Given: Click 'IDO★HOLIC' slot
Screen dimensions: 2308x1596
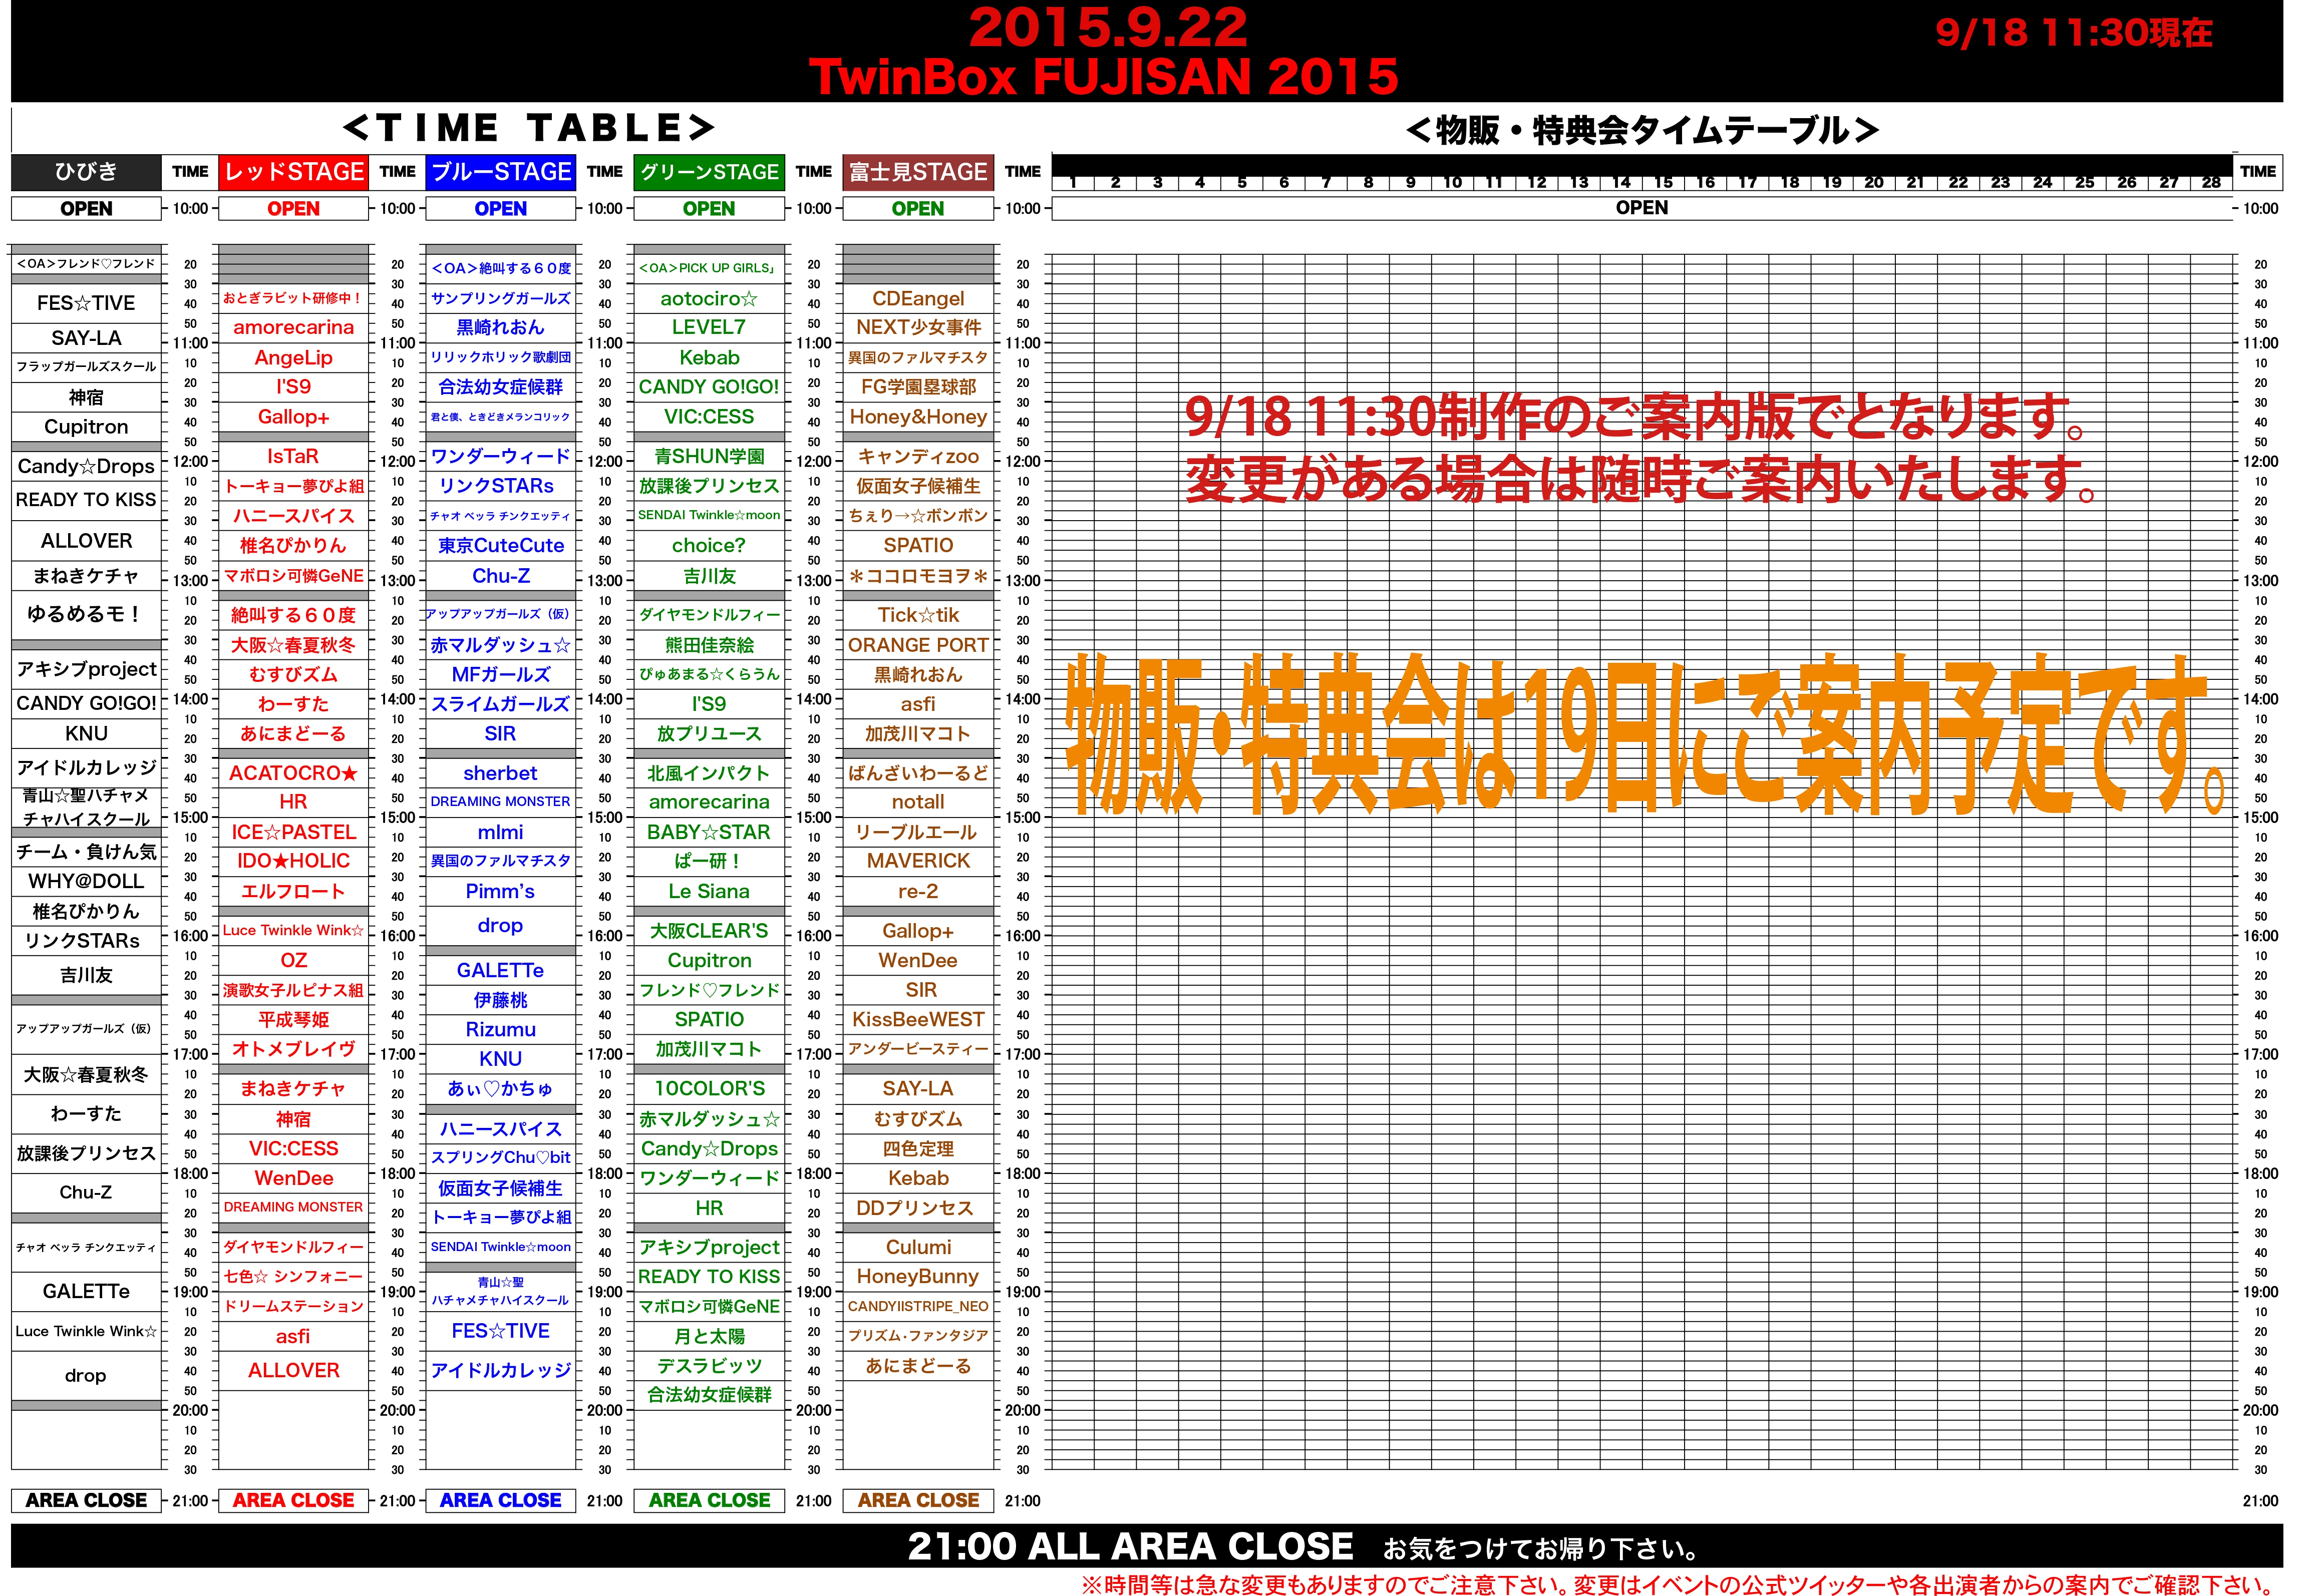Looking at the screenshot, I should pyautogui.click(x=293, y=861).
